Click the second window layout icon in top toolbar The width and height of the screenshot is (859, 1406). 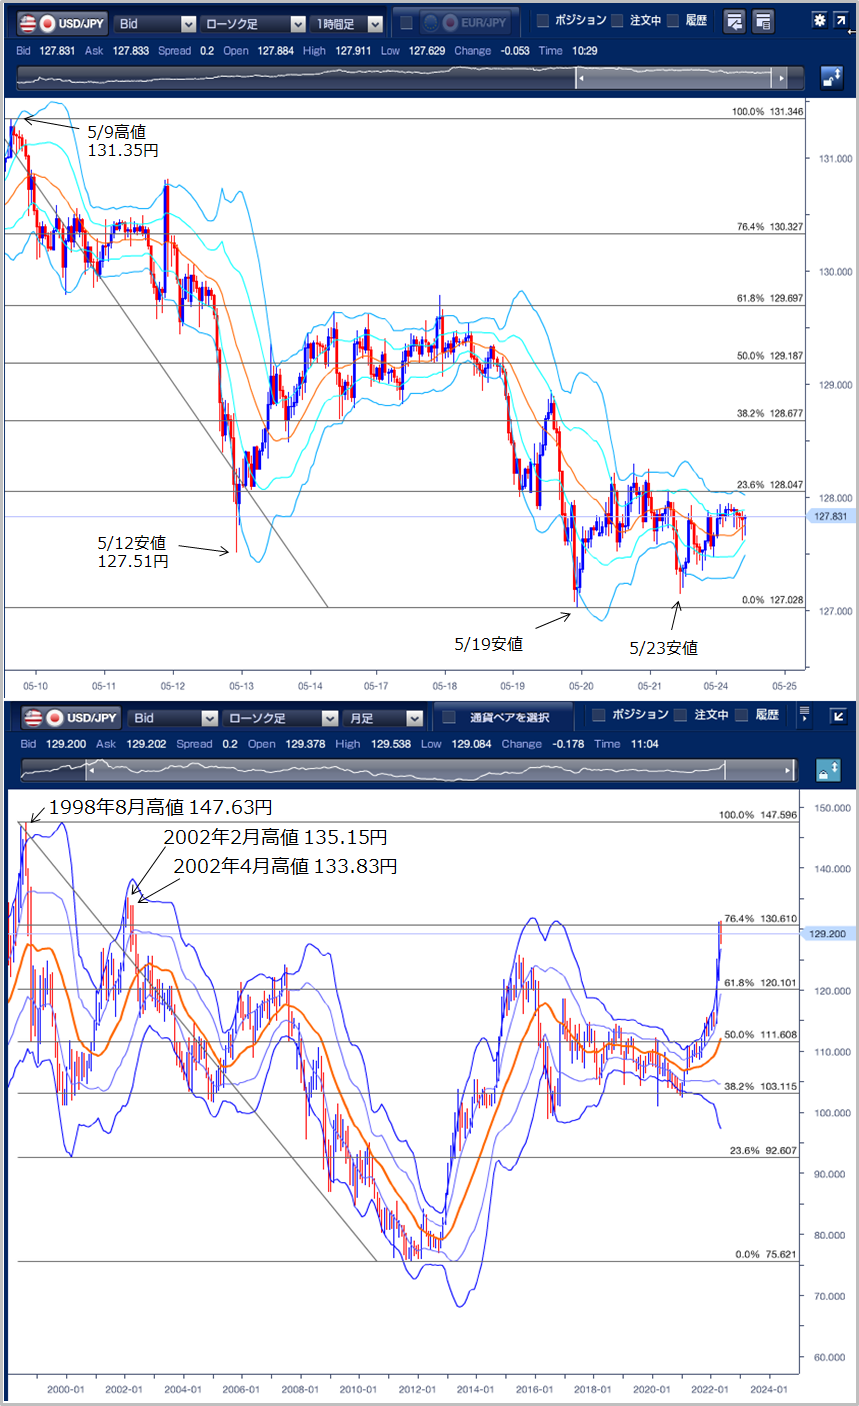pyautogui.click(x=763, y=21)
